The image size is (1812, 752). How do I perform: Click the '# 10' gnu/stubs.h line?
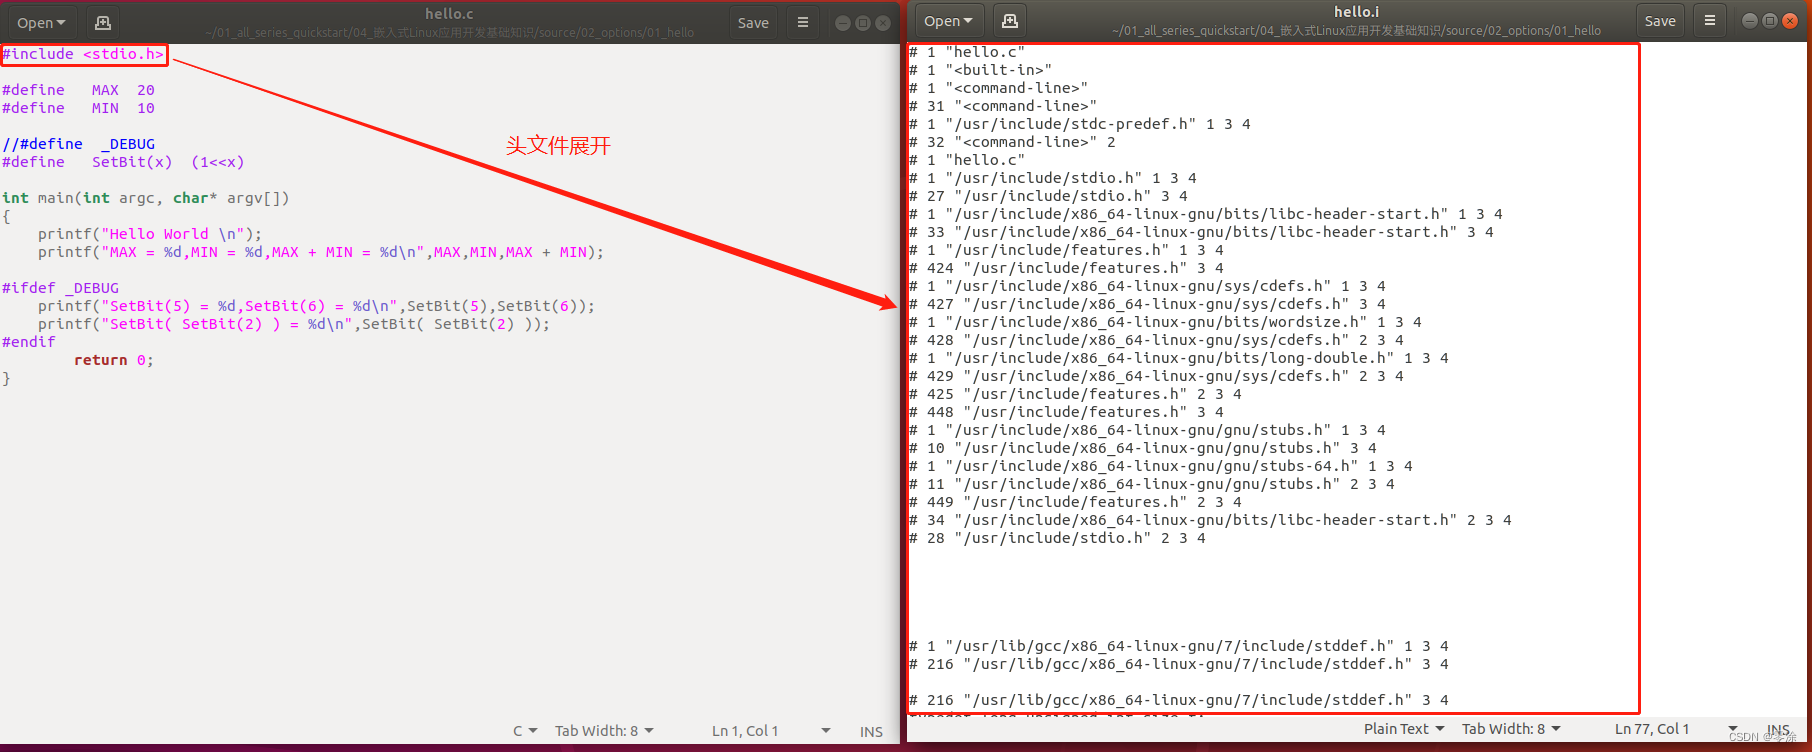1143,448
